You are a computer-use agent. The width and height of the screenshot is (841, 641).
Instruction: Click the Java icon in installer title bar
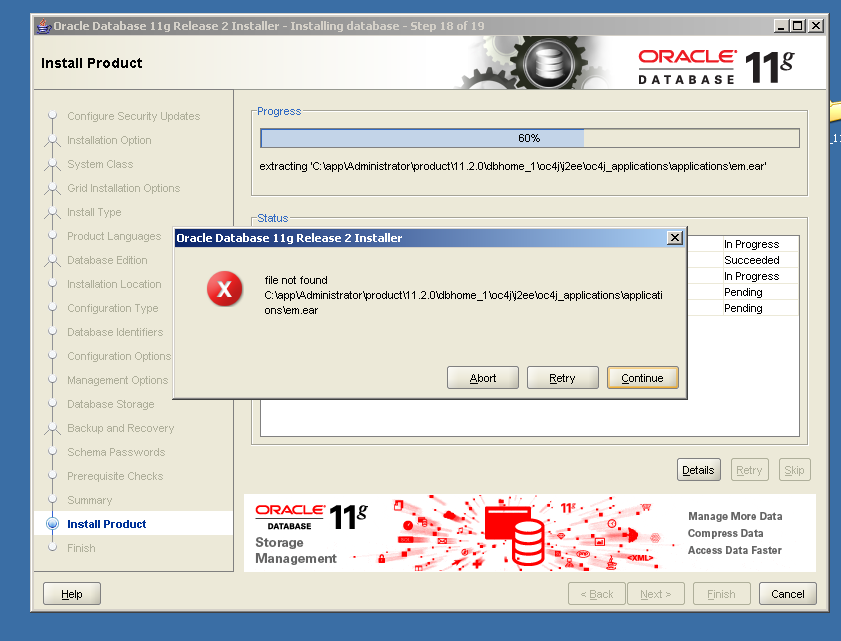tap(43, 25)
